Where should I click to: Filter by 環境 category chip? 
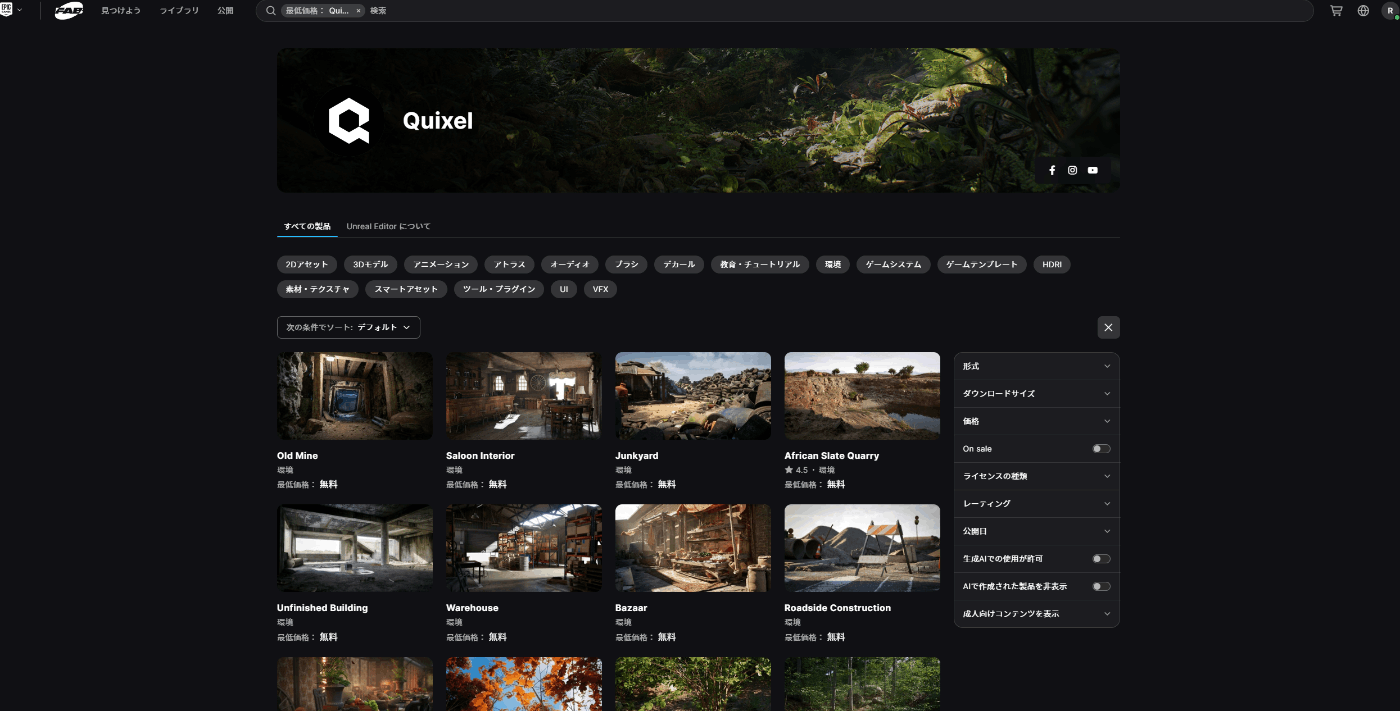832,264
